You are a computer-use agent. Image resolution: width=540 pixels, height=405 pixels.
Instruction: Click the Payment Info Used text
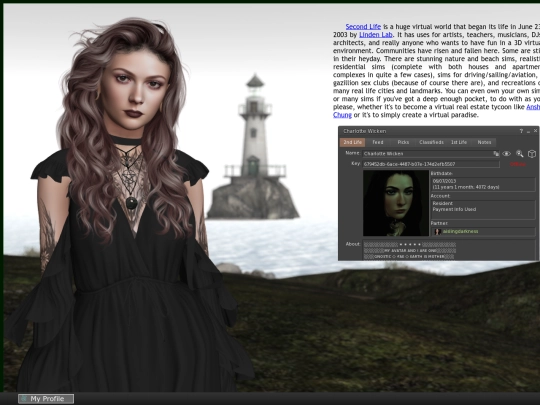[454, 209]
